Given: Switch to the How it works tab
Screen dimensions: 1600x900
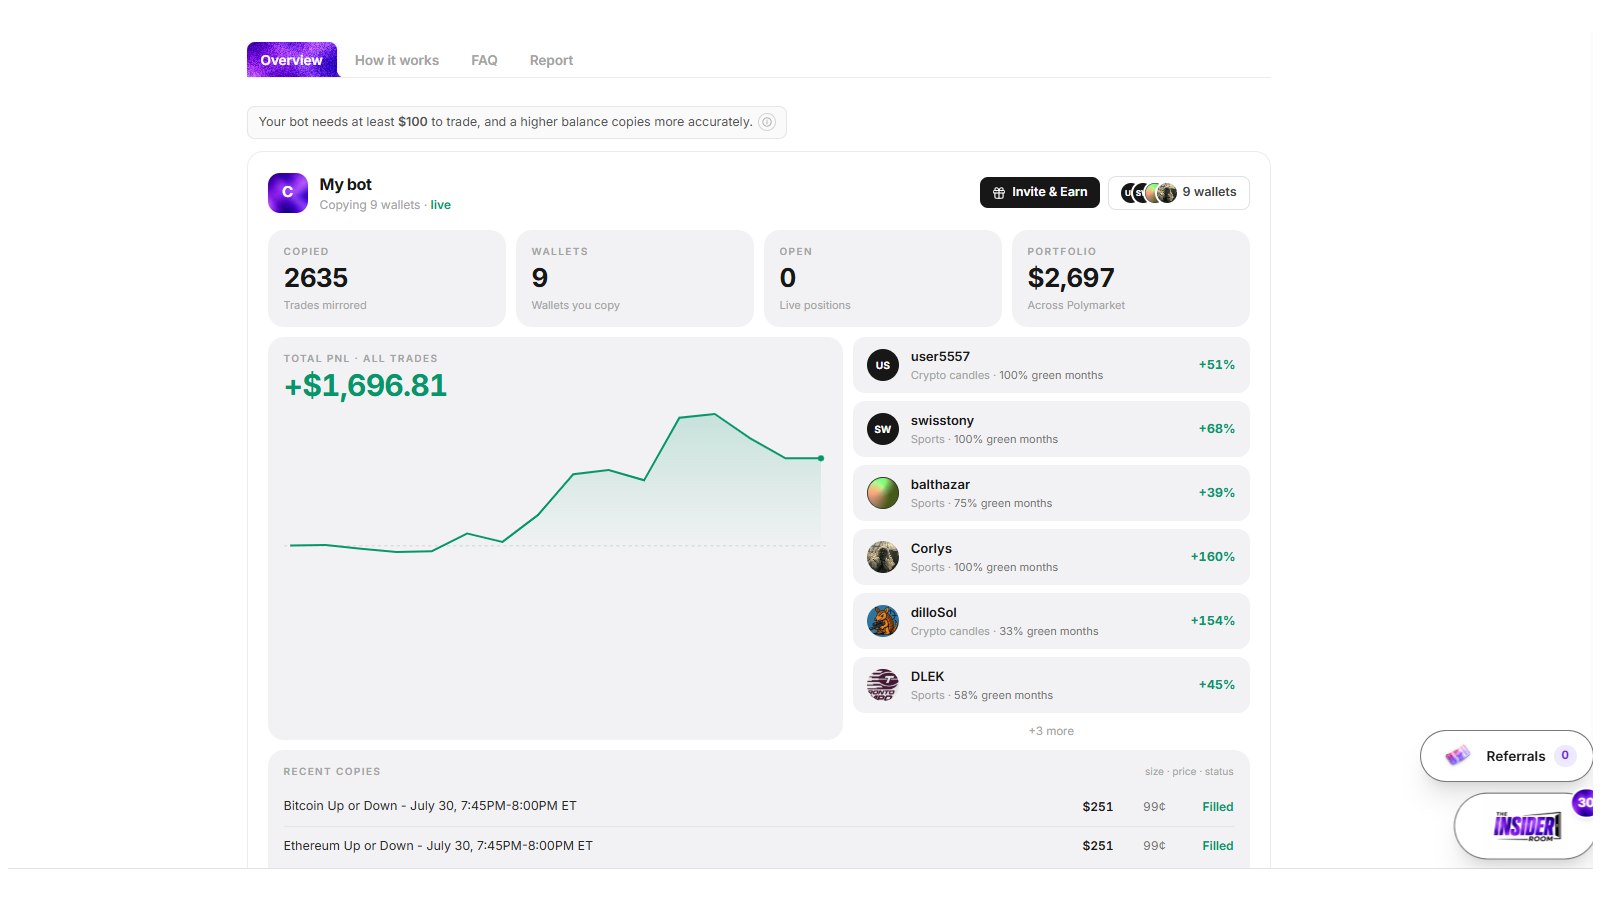Looking at the screenshot, I should coord(397,60).
